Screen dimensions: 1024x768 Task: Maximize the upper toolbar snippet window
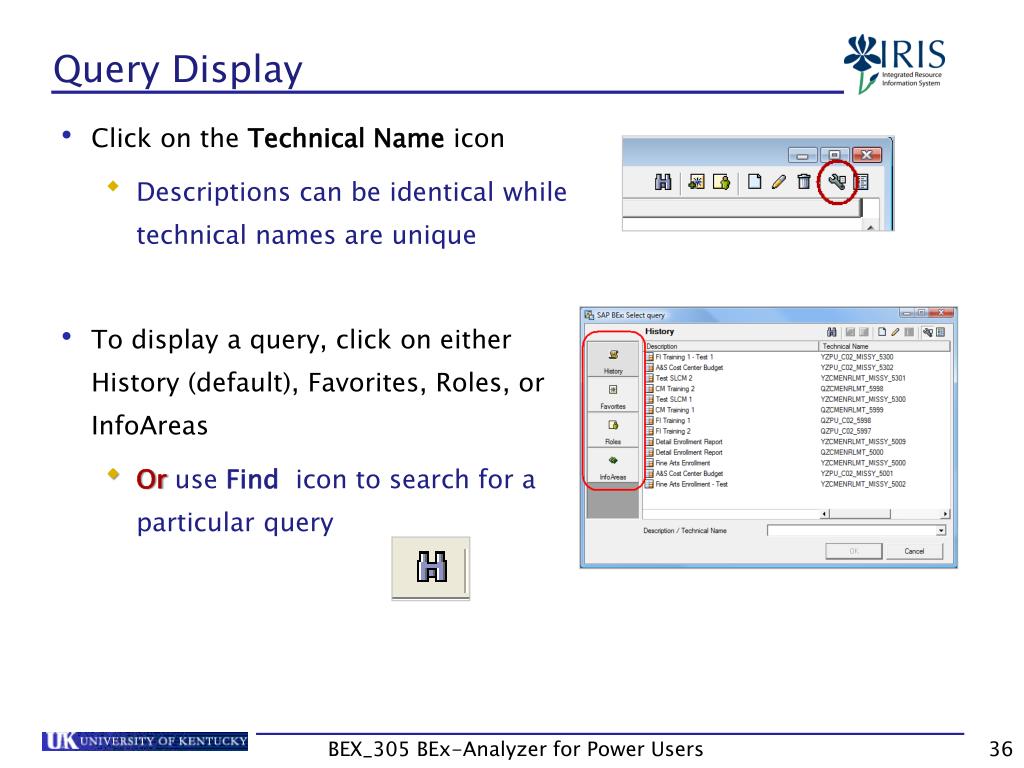click(834, 155)
